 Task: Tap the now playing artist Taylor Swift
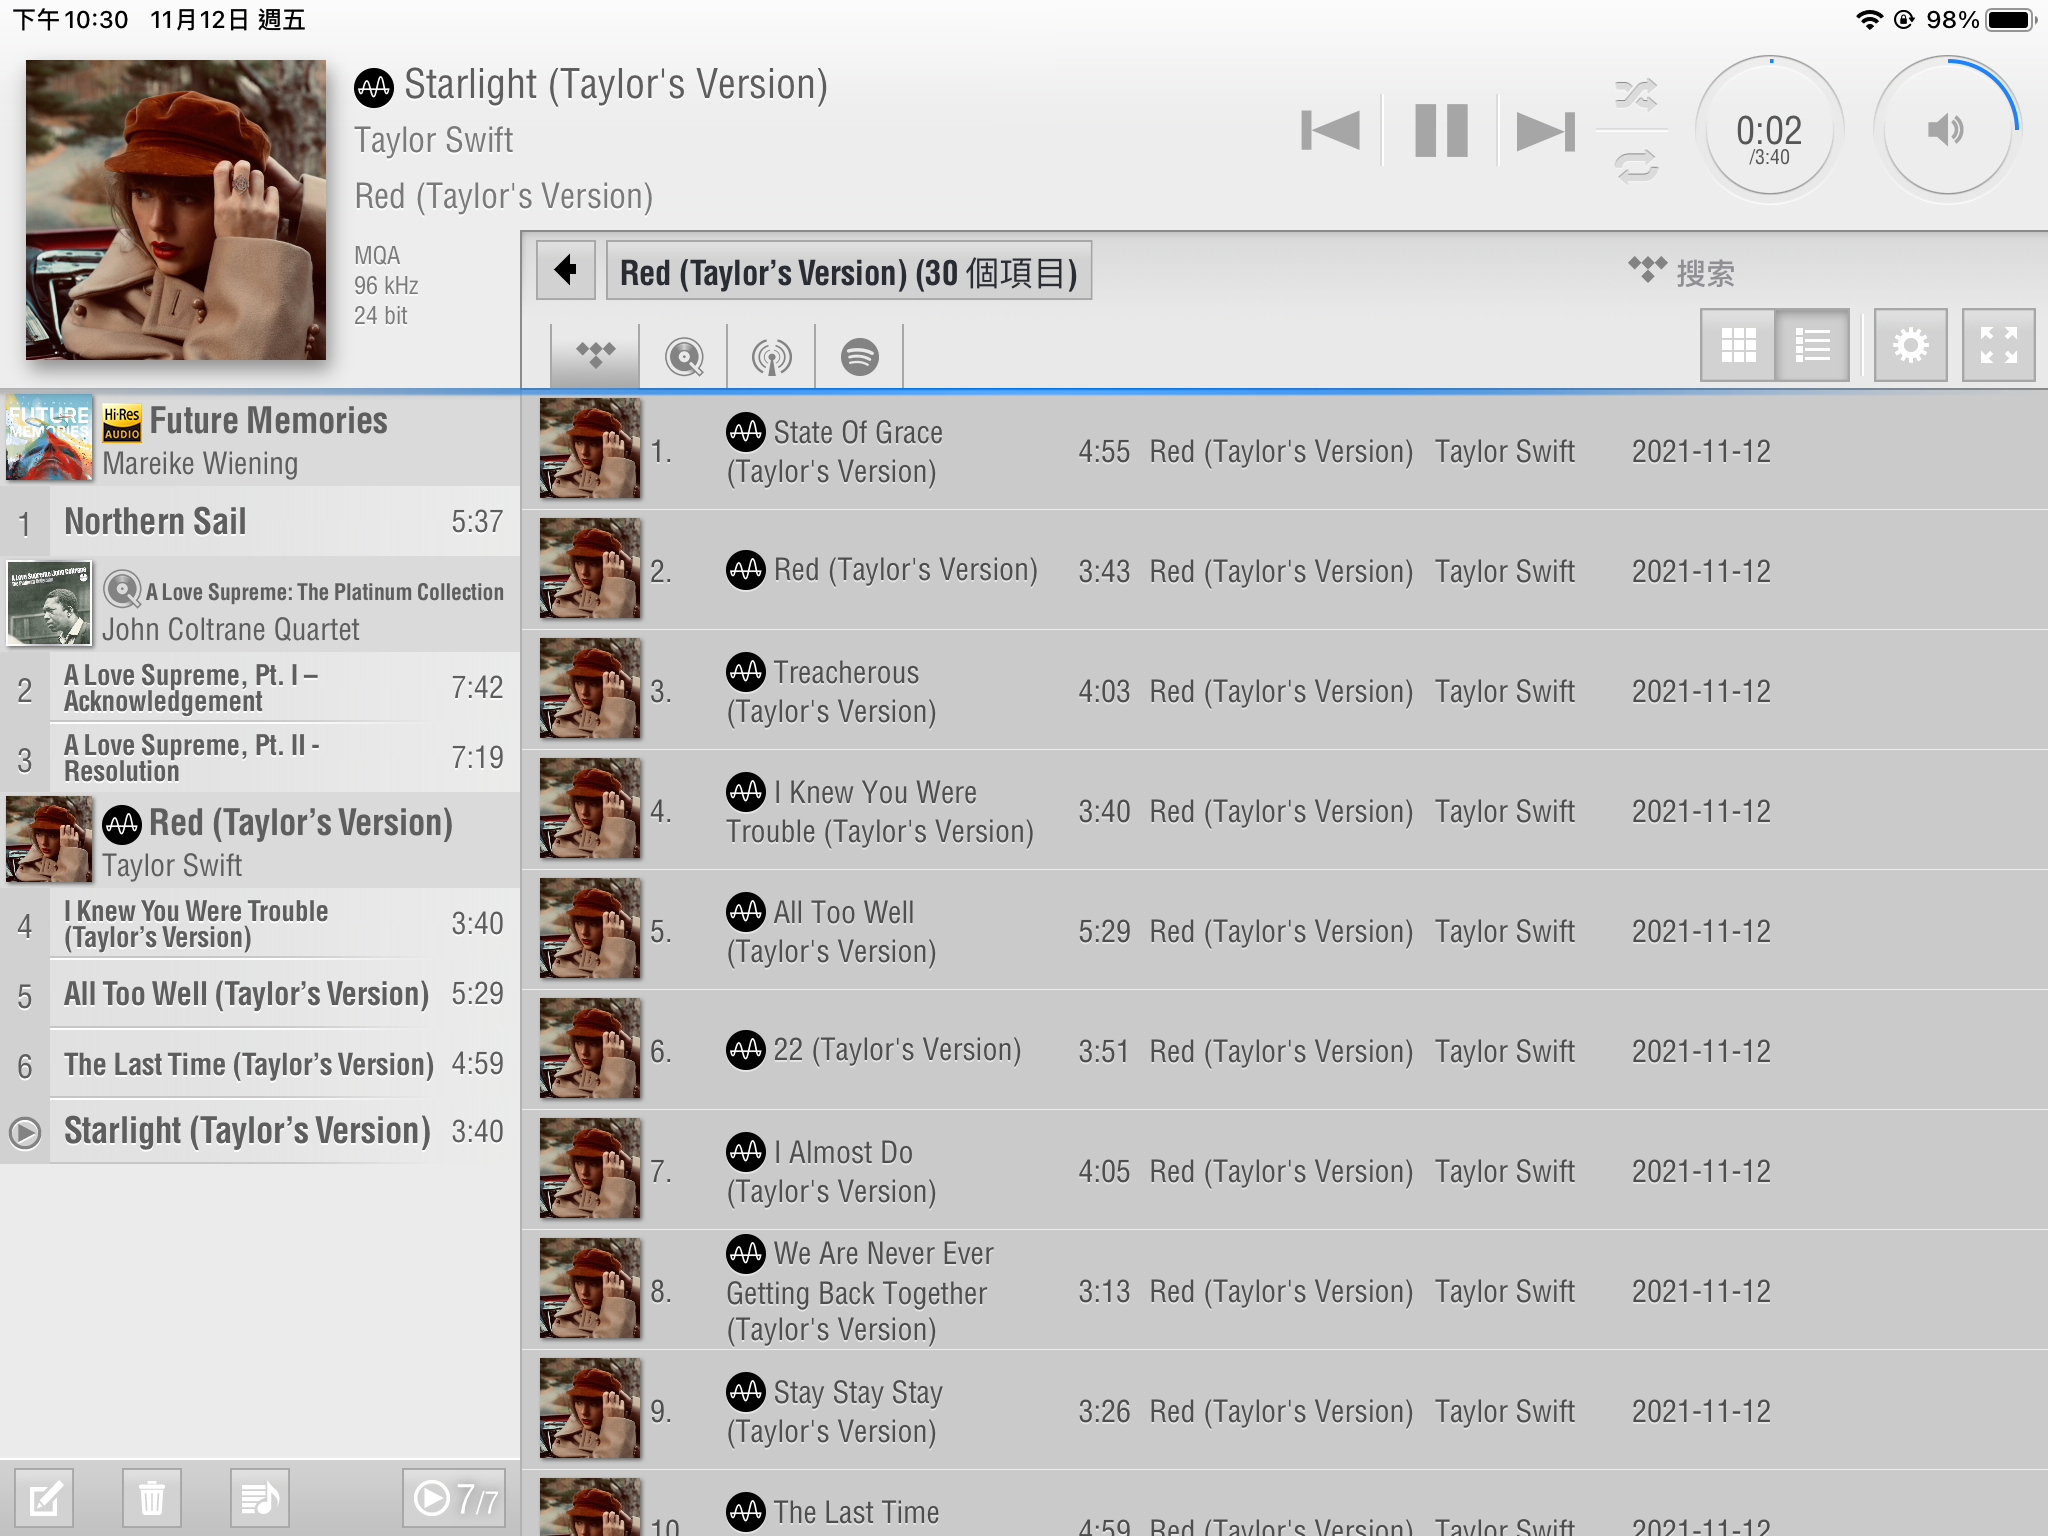pyautogui.click(x=434, y=140)
